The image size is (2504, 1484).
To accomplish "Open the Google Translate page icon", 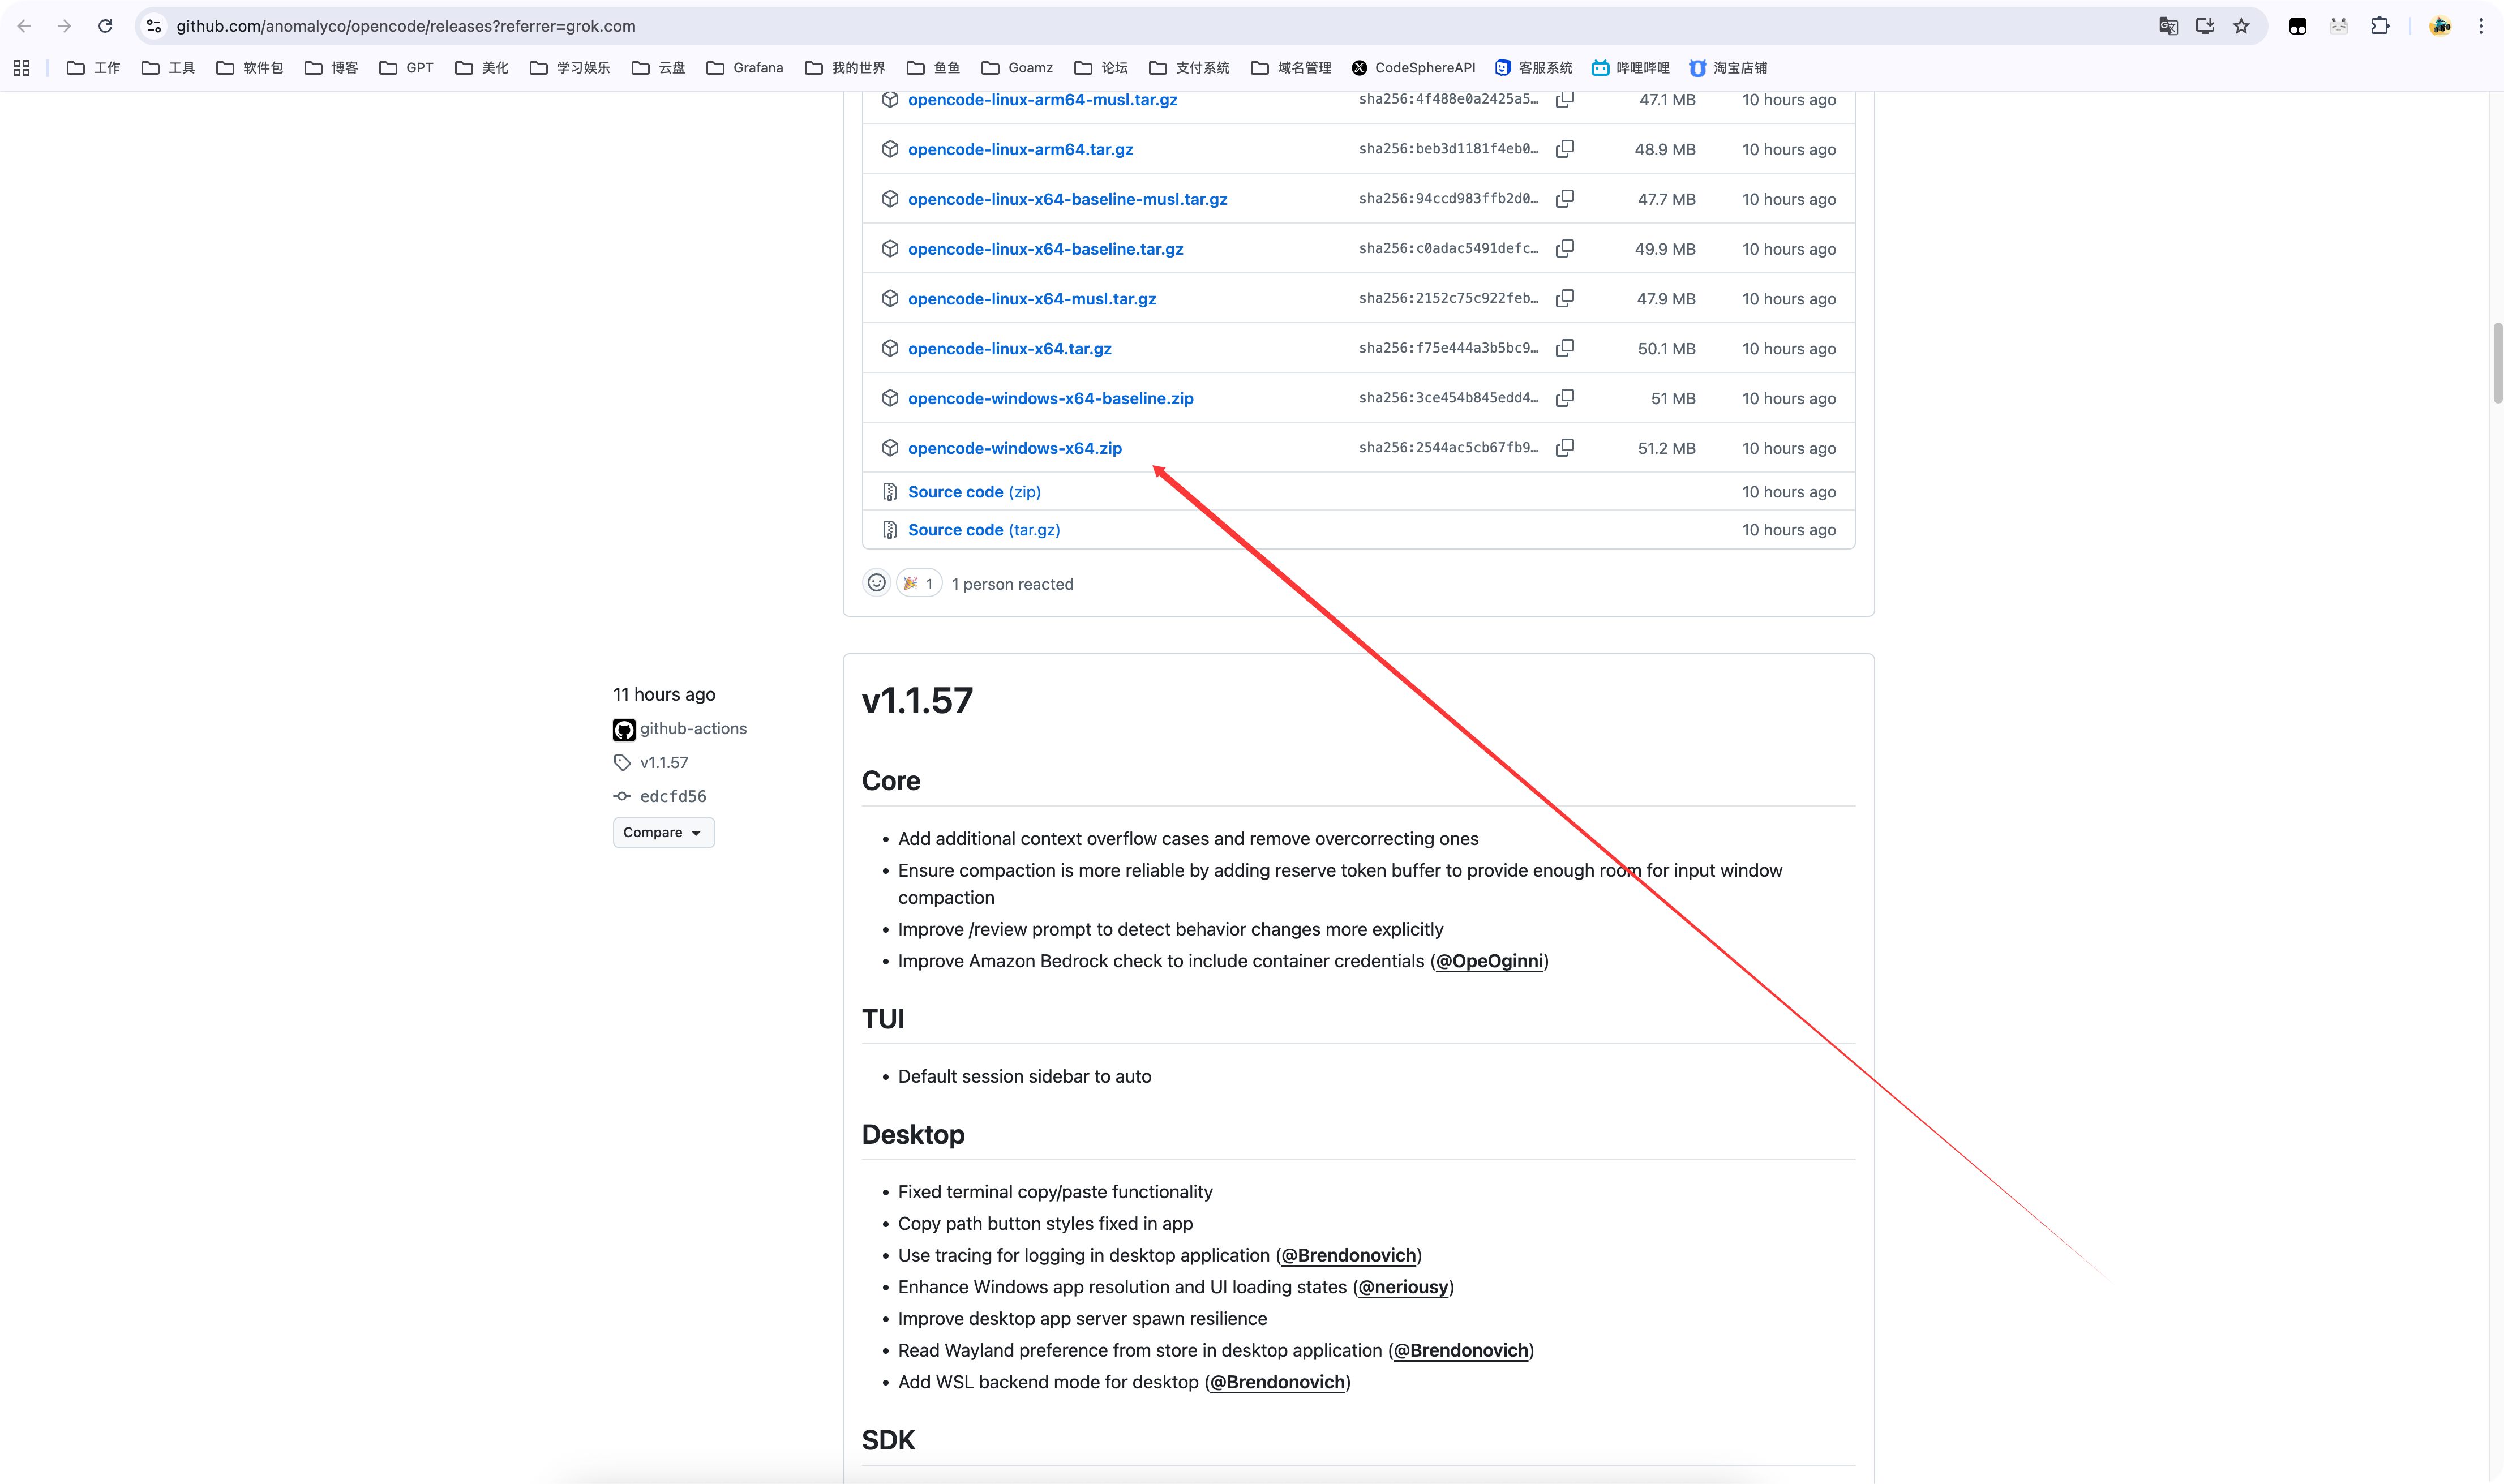I will (x=2168, y=26).
